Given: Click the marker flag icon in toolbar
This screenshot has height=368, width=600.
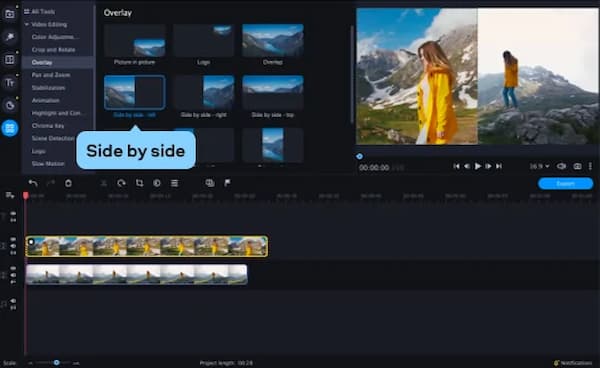Looking at the screenshot, I should click(x=227, y=183).
